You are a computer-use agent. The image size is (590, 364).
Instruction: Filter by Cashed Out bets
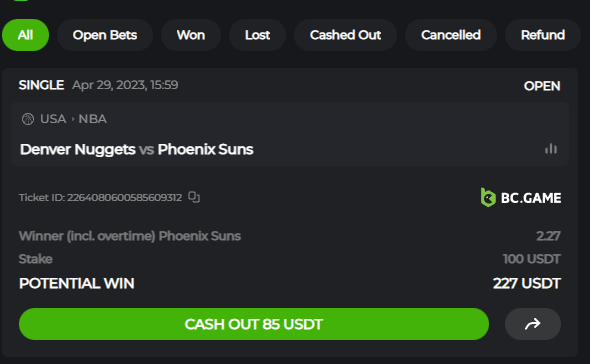pyautogui.click(x=345, y=35)
